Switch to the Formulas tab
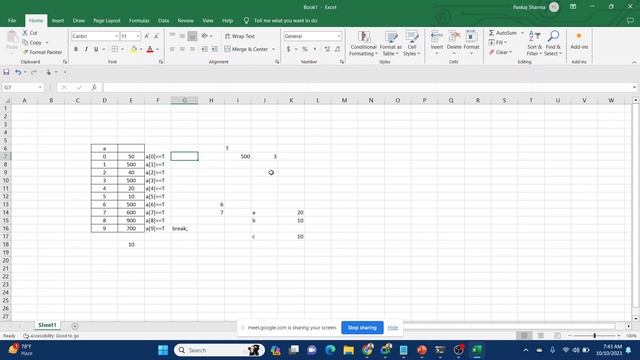This screenshot has width=640, height=360. (x=139, y=20)
